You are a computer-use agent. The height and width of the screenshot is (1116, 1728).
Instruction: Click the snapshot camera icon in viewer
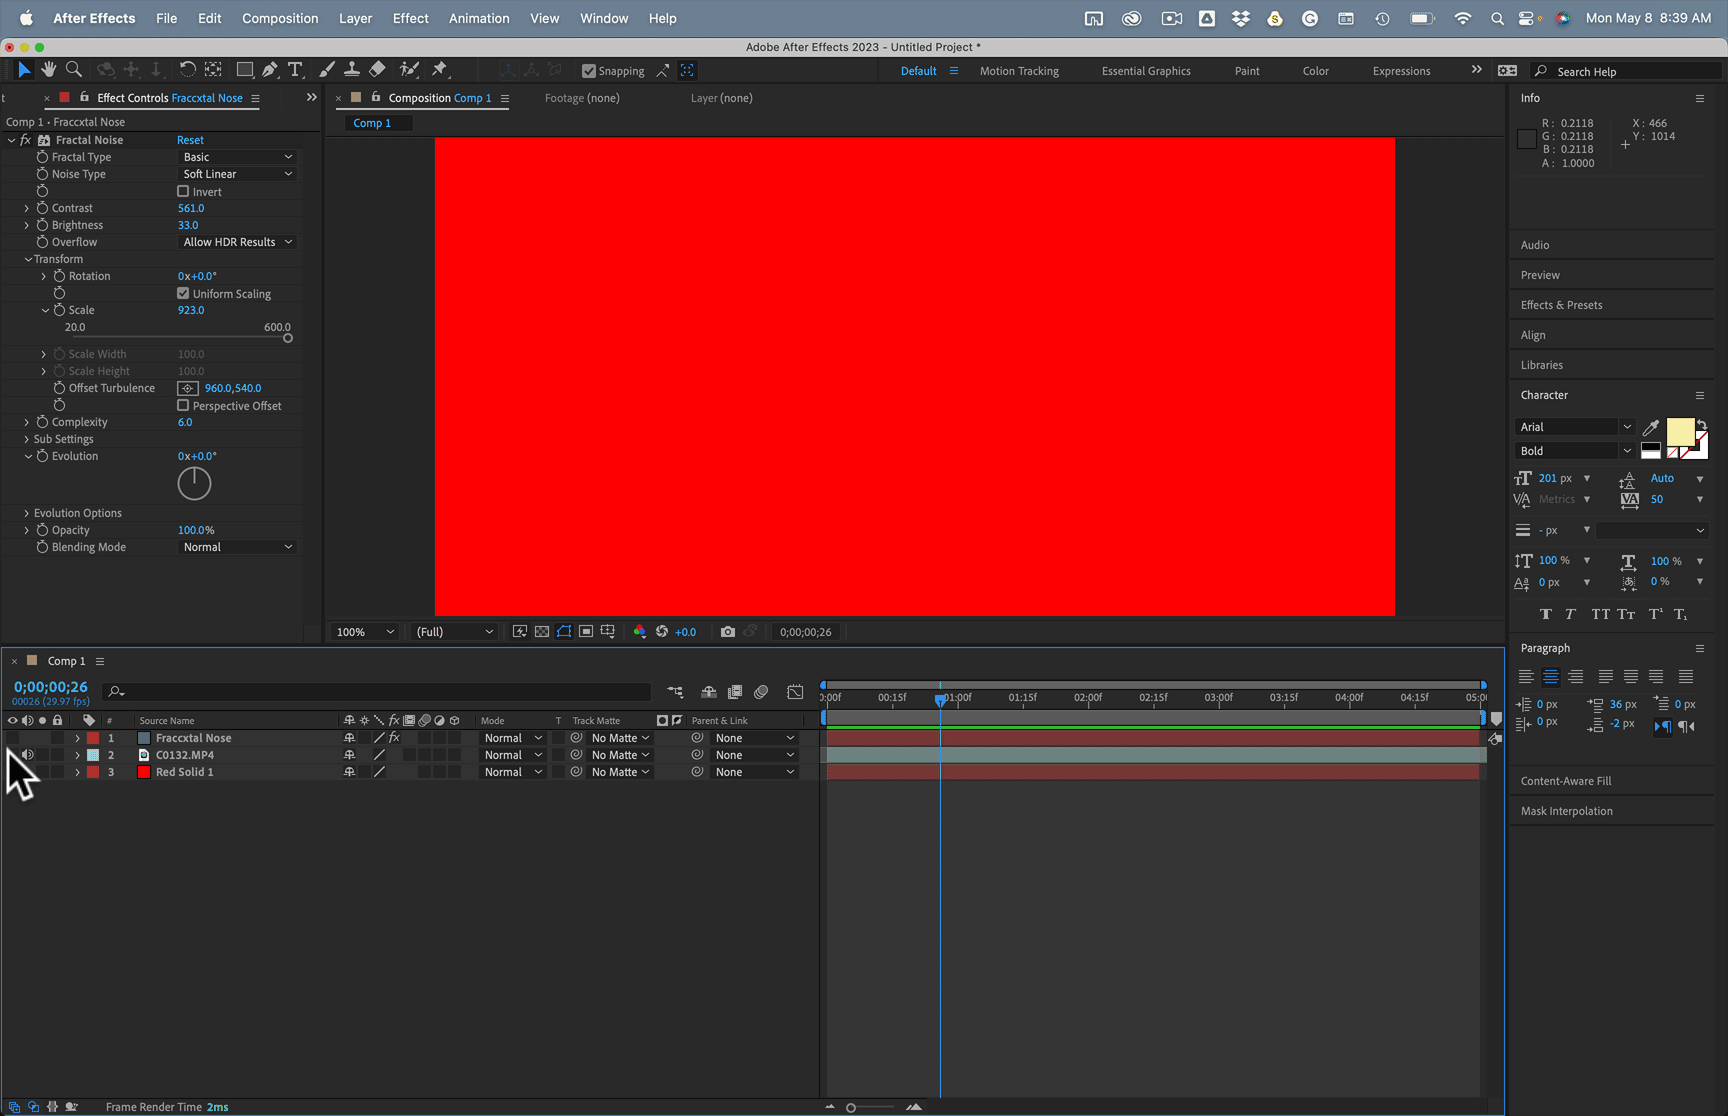728,632
